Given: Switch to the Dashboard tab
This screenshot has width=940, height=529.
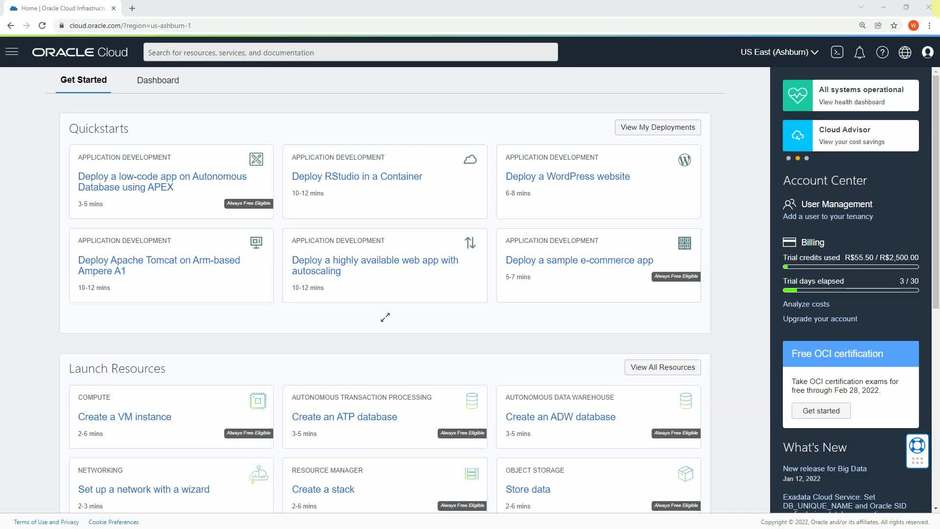Looking at the screenshot, I should (158, 80).
